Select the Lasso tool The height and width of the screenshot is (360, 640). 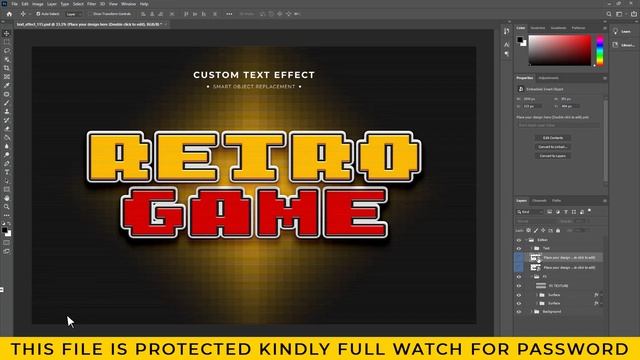(x=7, y=51)
